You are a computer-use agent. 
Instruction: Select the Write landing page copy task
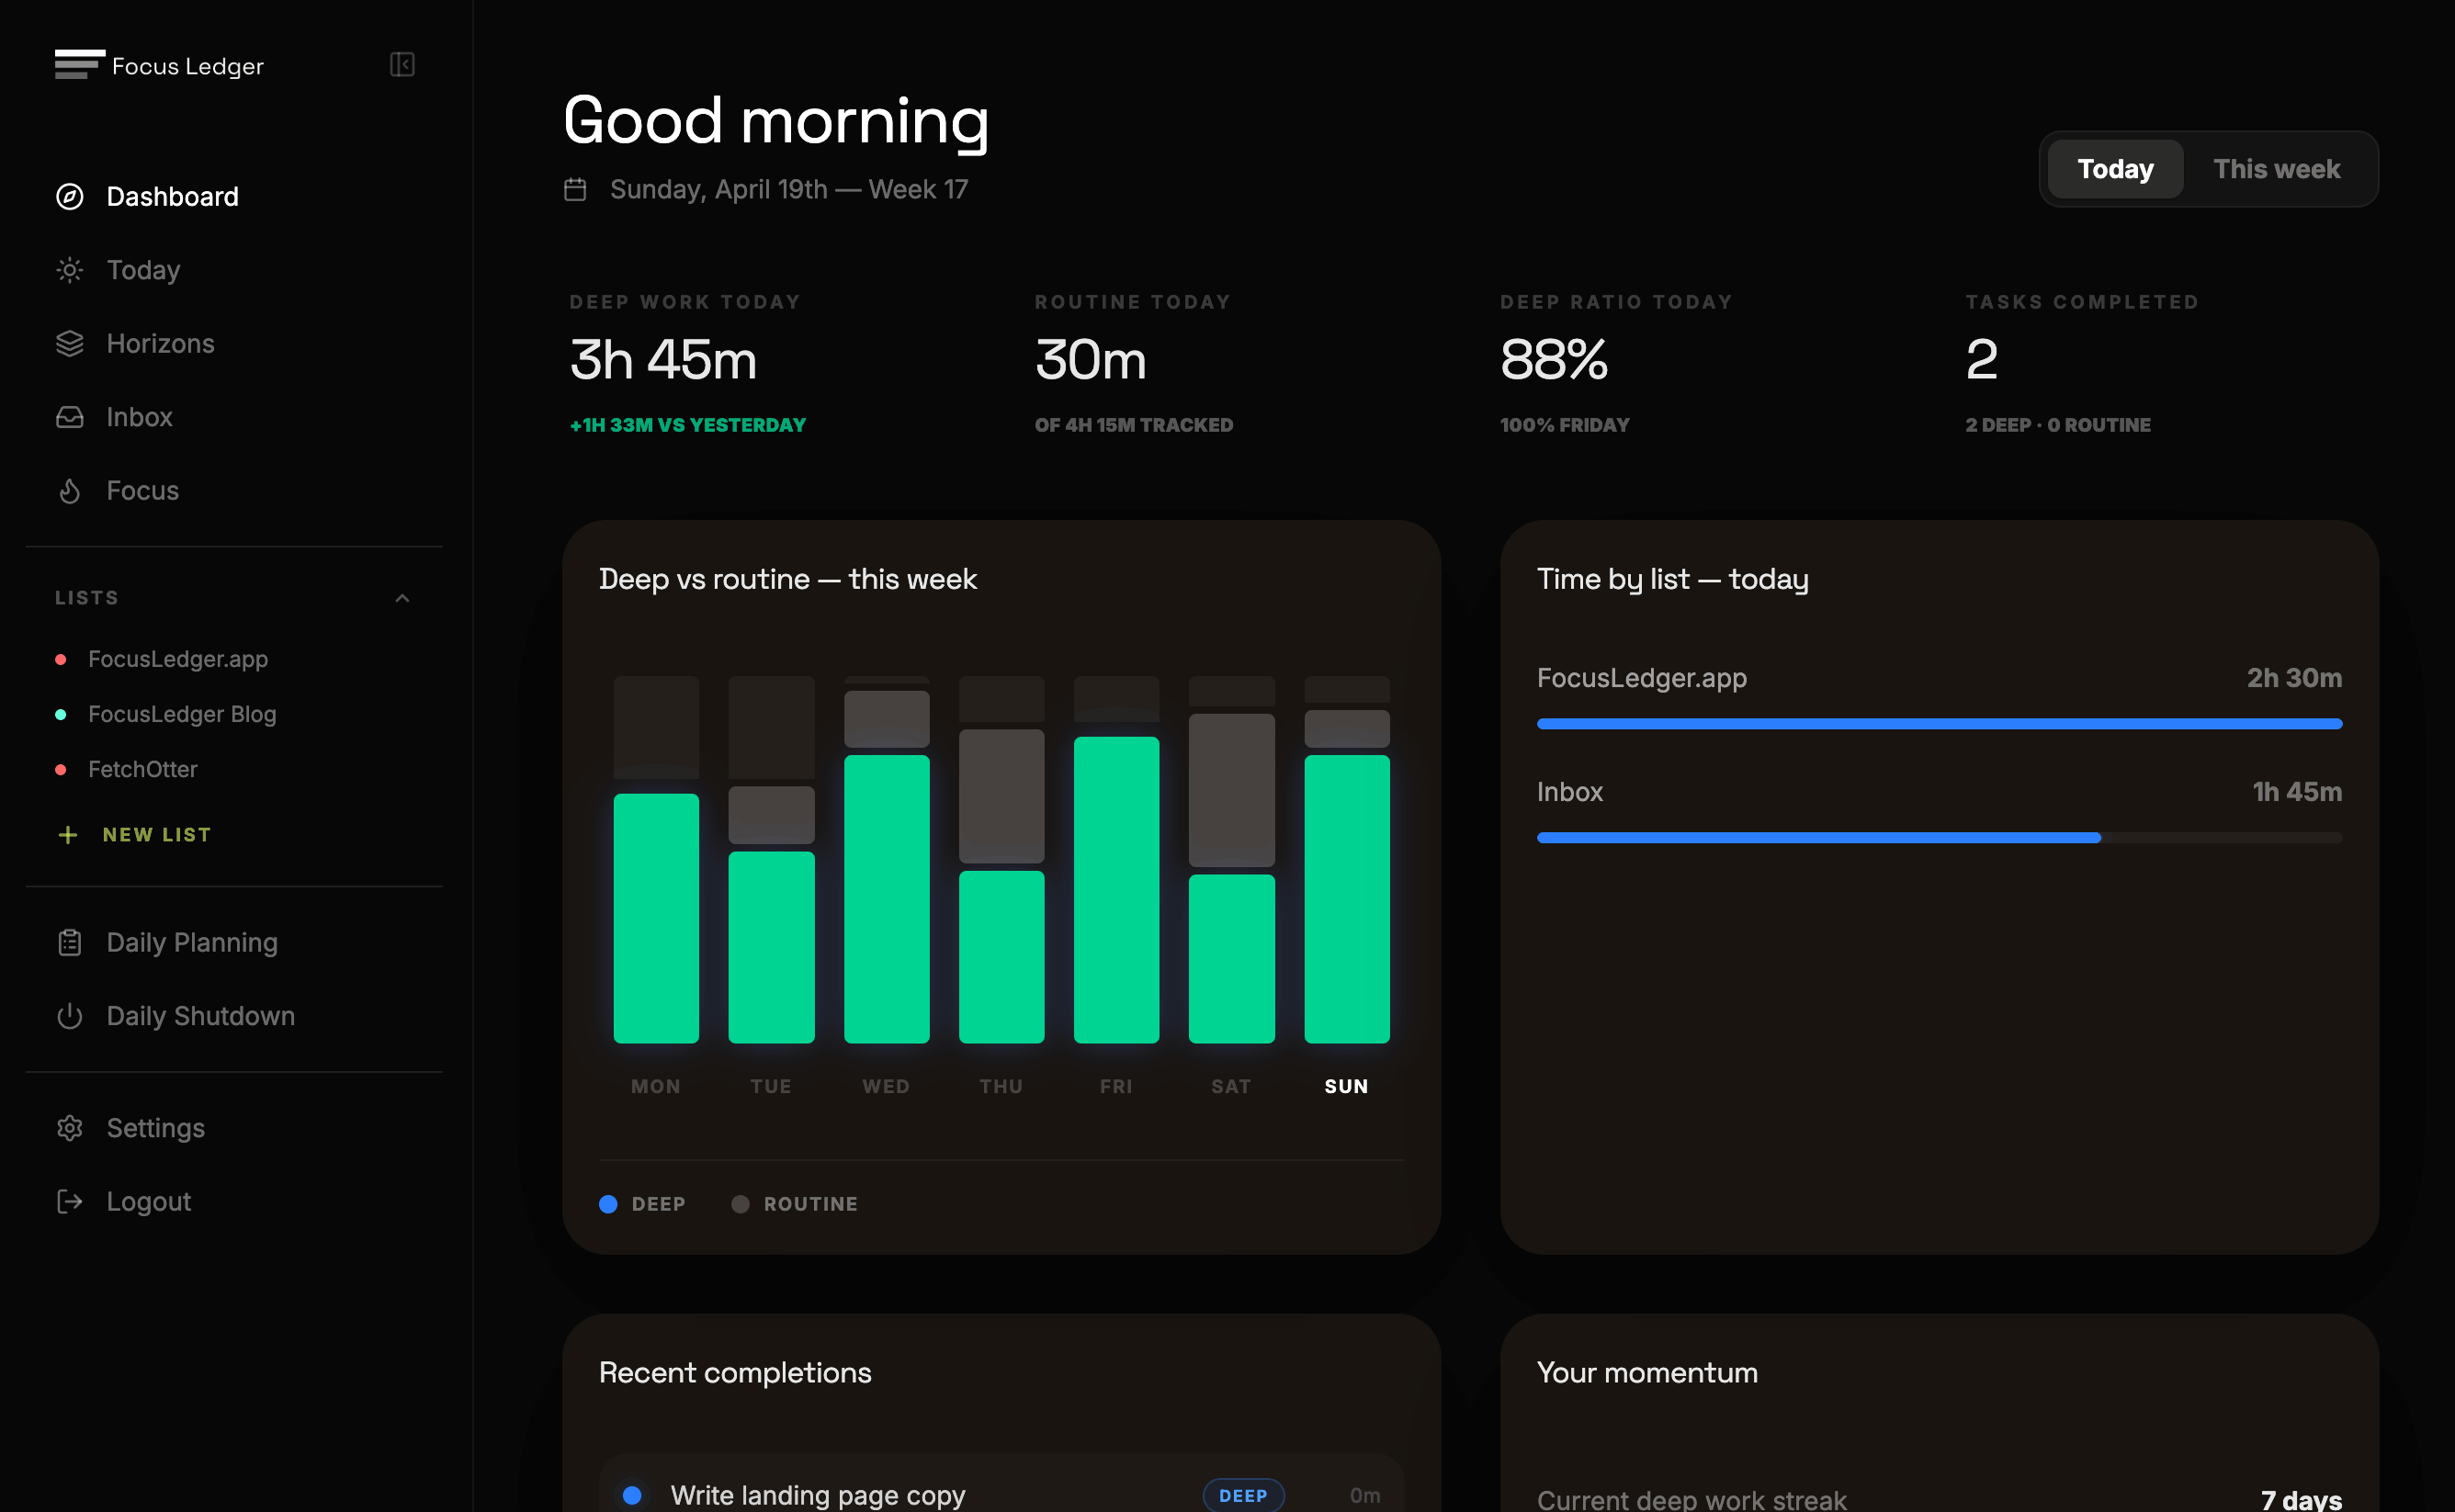(x=817, y=1494)
